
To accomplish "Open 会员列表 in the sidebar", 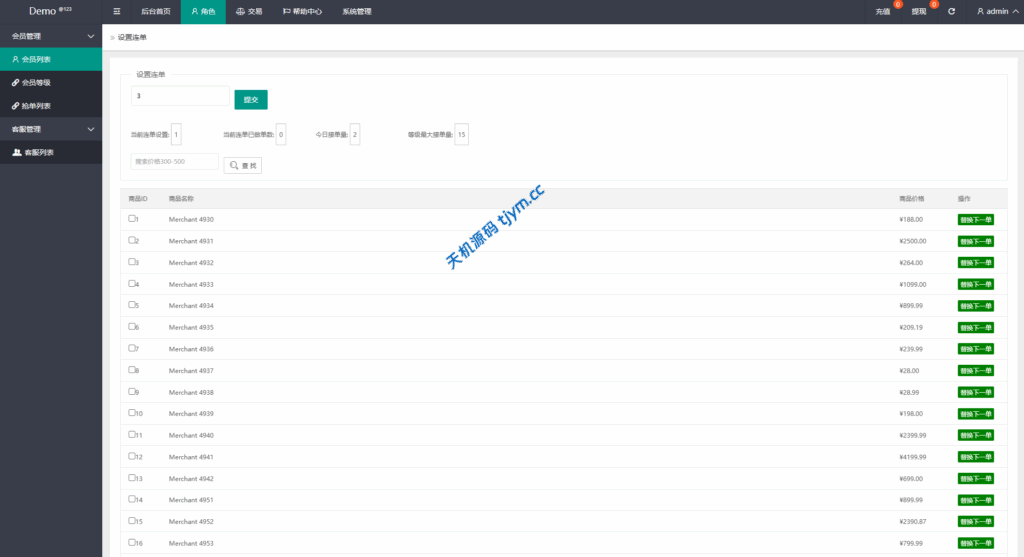I will coord(36,60).
